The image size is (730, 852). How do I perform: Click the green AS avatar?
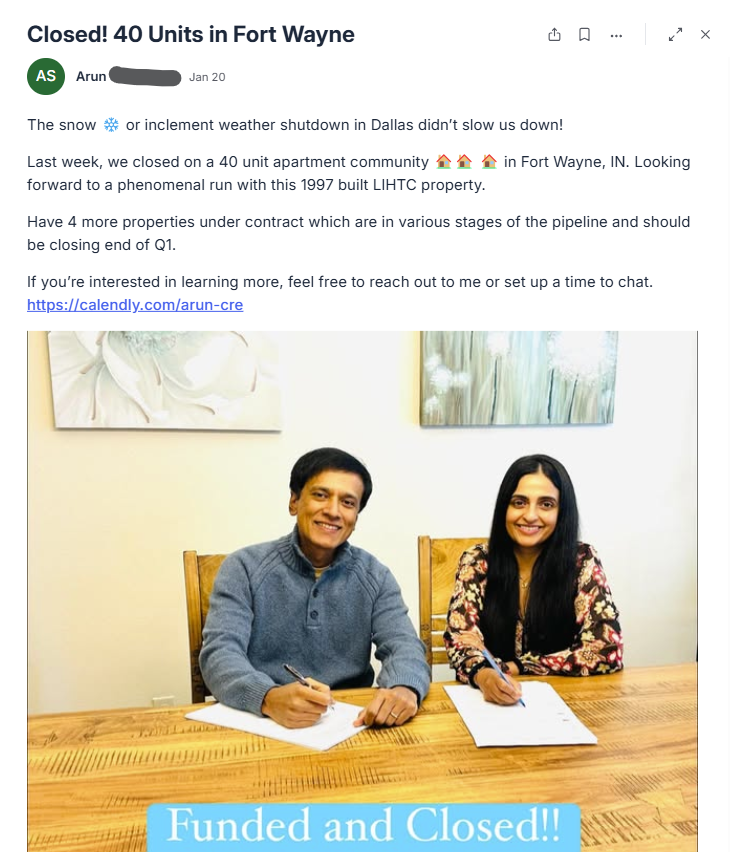[x=46, y=77]
